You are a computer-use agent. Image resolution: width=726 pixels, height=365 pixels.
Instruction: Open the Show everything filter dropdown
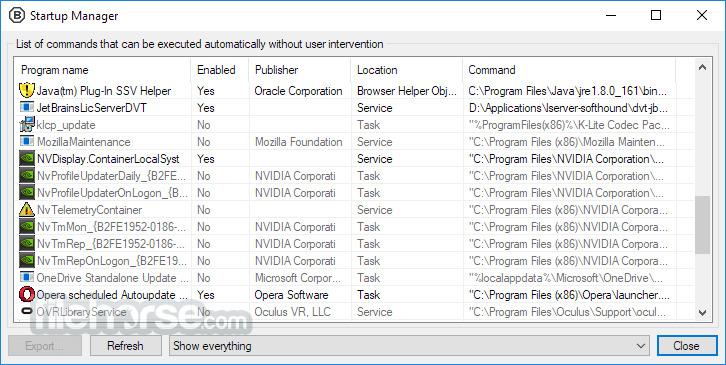pyautogui.click(x=408, y=346)
